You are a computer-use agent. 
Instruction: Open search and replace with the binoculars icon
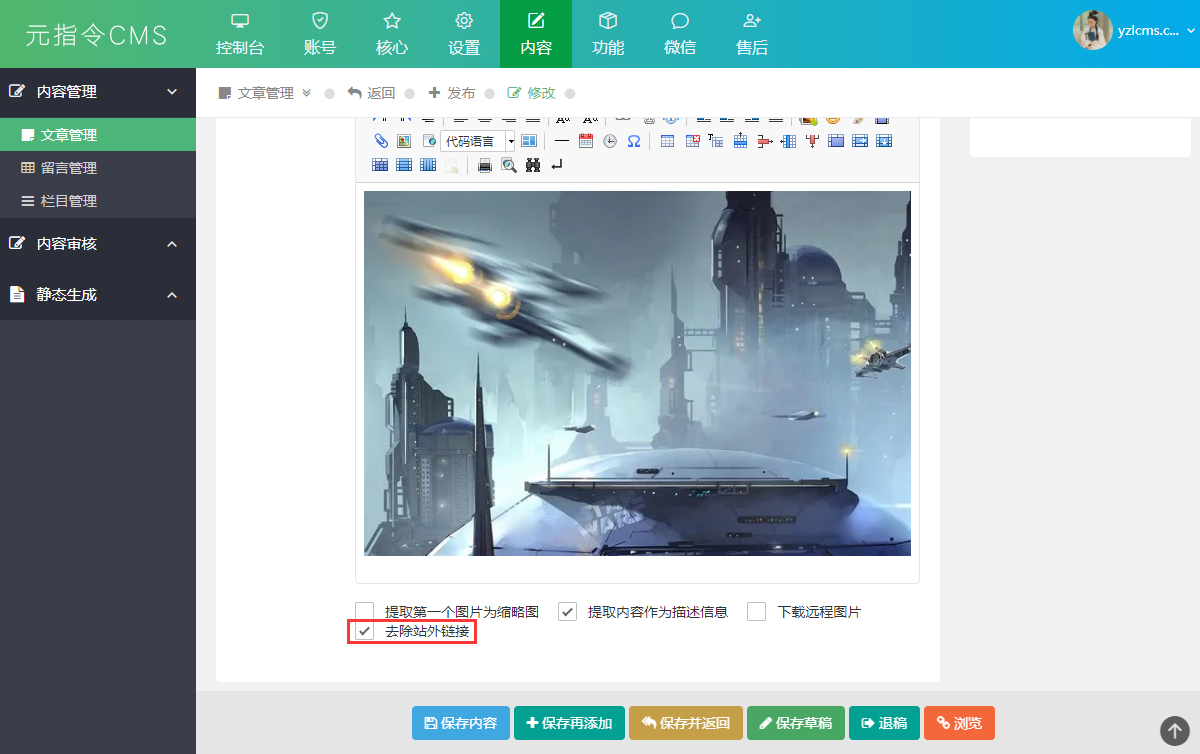533,165
